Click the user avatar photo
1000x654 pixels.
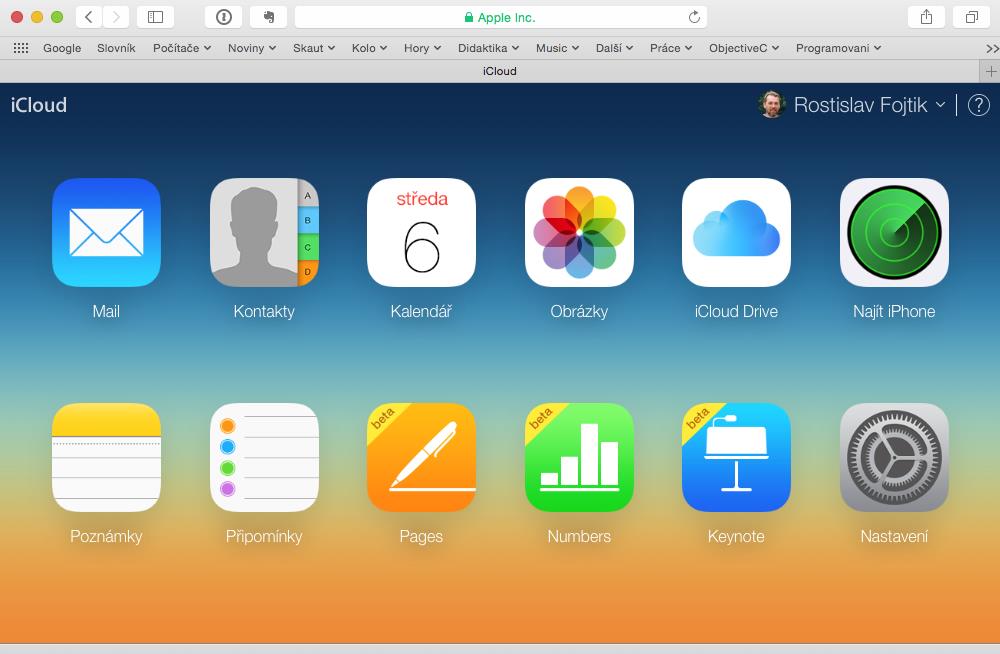click(772, 105)
